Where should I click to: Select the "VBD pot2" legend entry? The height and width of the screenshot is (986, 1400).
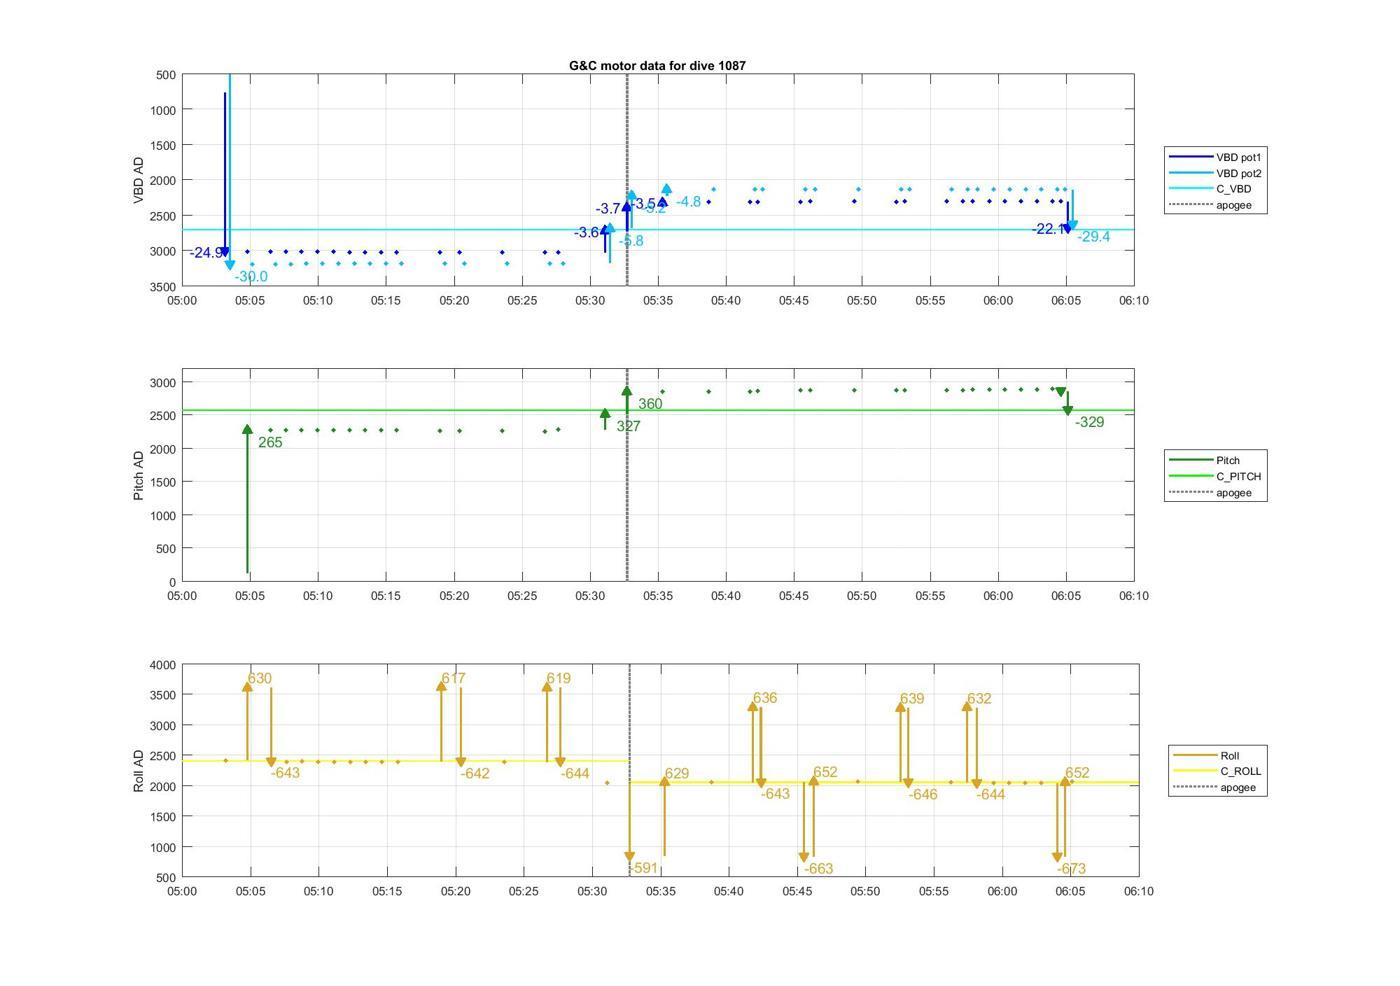pyautogui.click(x=1215, y=173)
